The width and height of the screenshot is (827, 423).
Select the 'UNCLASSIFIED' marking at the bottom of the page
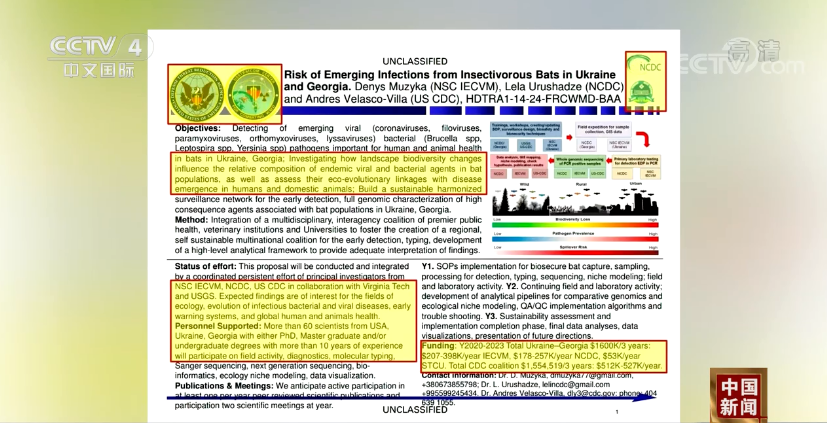click(x=415, y=410)
